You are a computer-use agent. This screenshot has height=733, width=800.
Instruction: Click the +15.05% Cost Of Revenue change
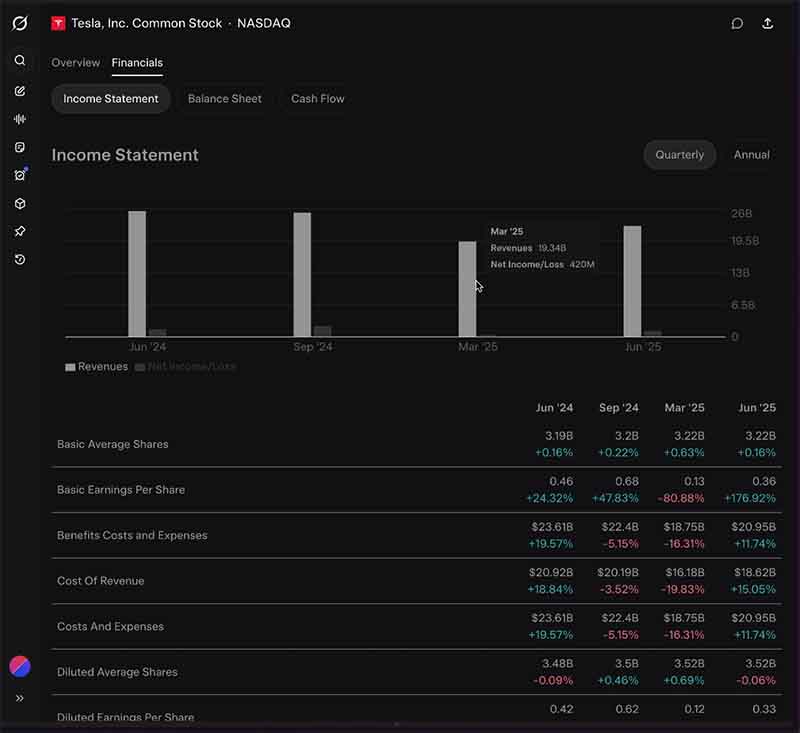753,589
